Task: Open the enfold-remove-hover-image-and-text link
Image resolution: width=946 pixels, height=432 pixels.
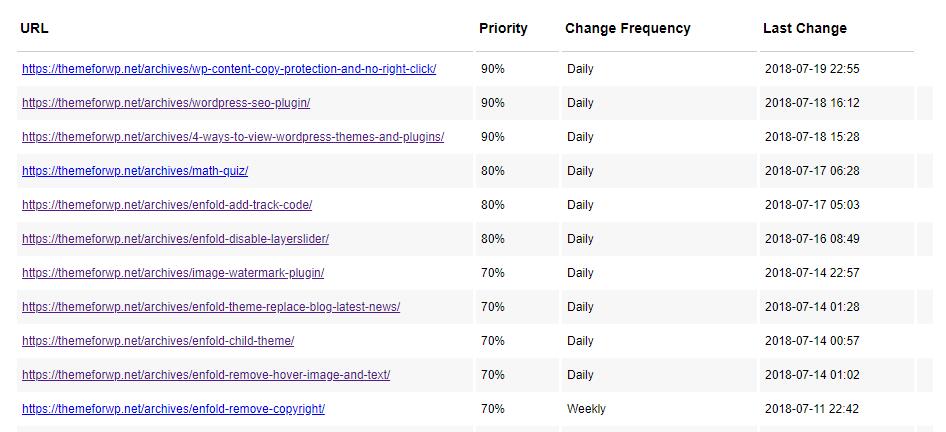Action: tap(206, 375)
